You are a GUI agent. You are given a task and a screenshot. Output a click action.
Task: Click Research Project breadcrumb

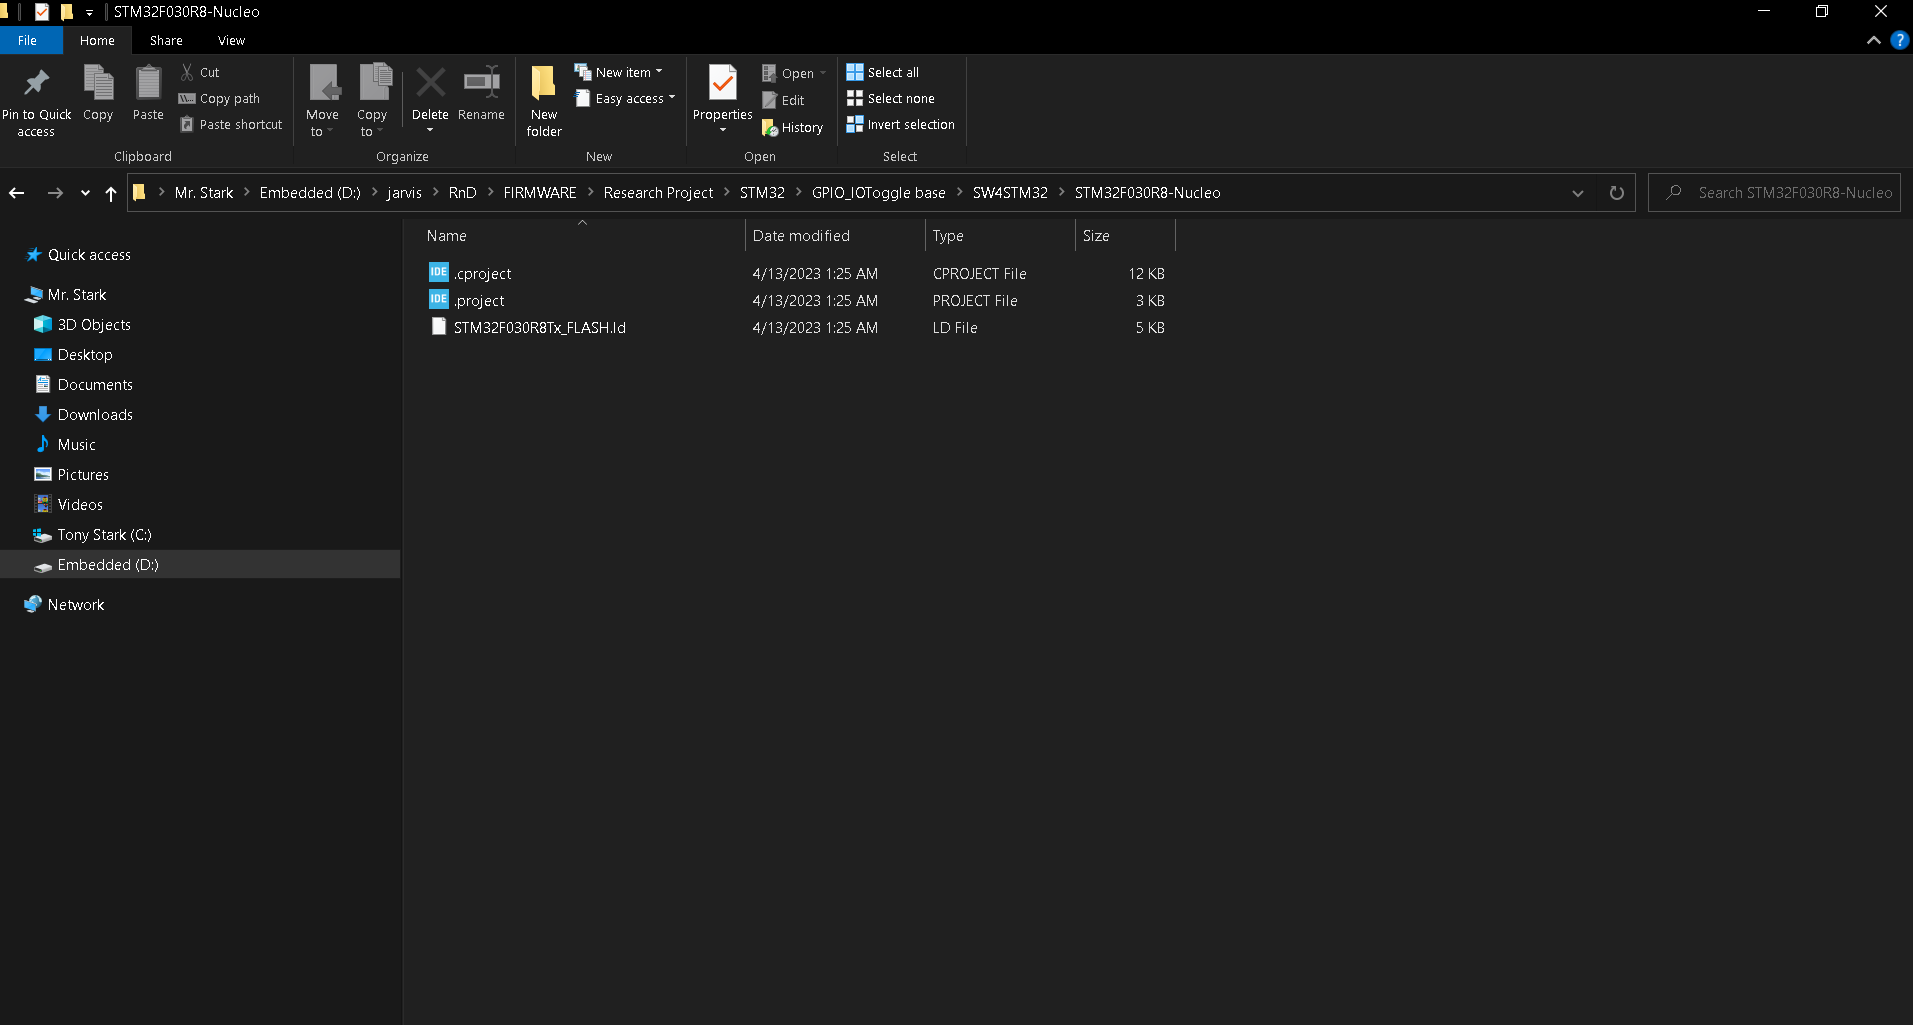pos(659,193)
